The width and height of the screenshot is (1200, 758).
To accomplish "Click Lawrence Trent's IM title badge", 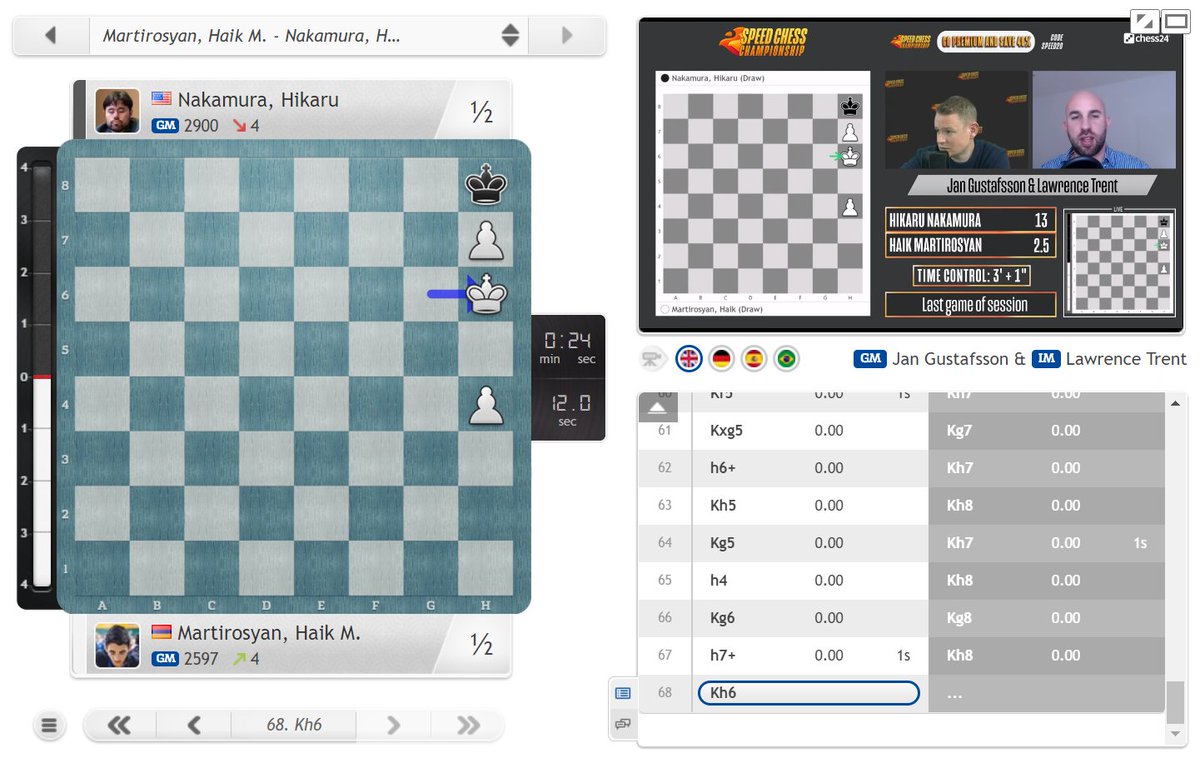I will (x=1047, y=359).
